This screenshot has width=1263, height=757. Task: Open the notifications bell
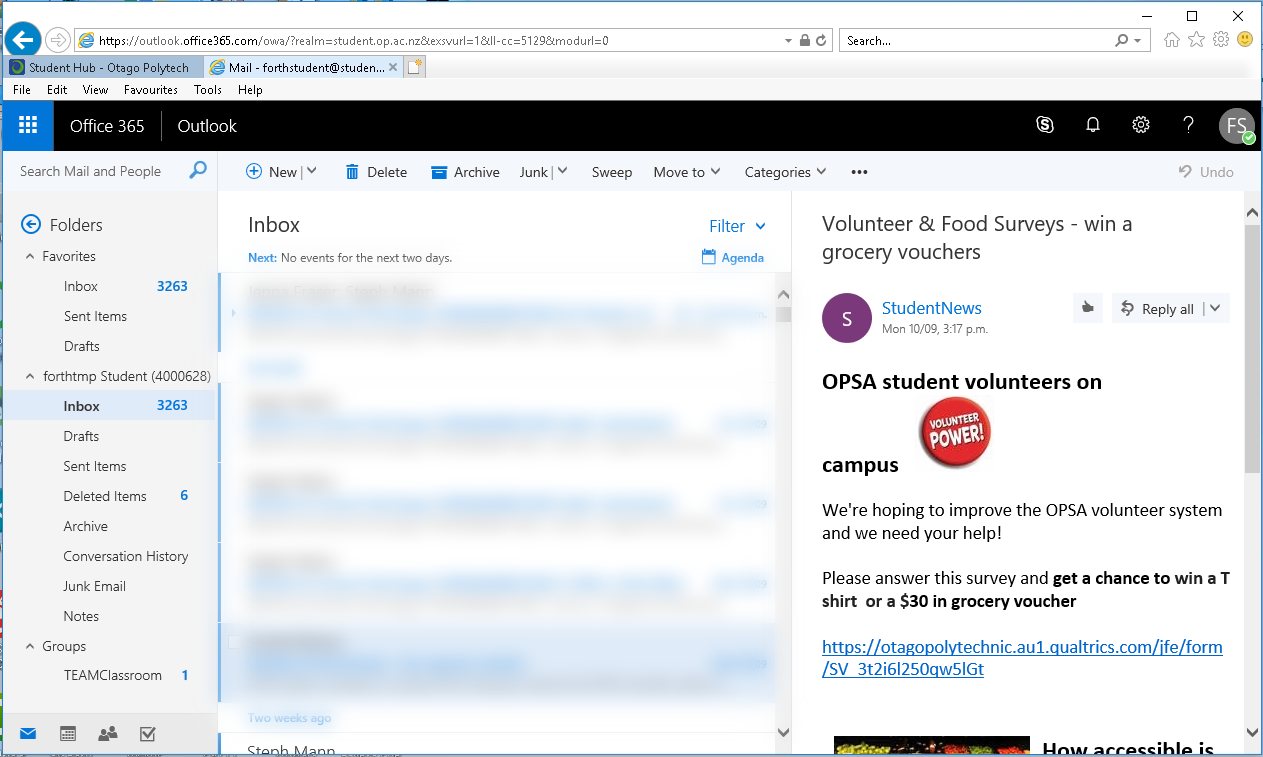[1093, 125]
